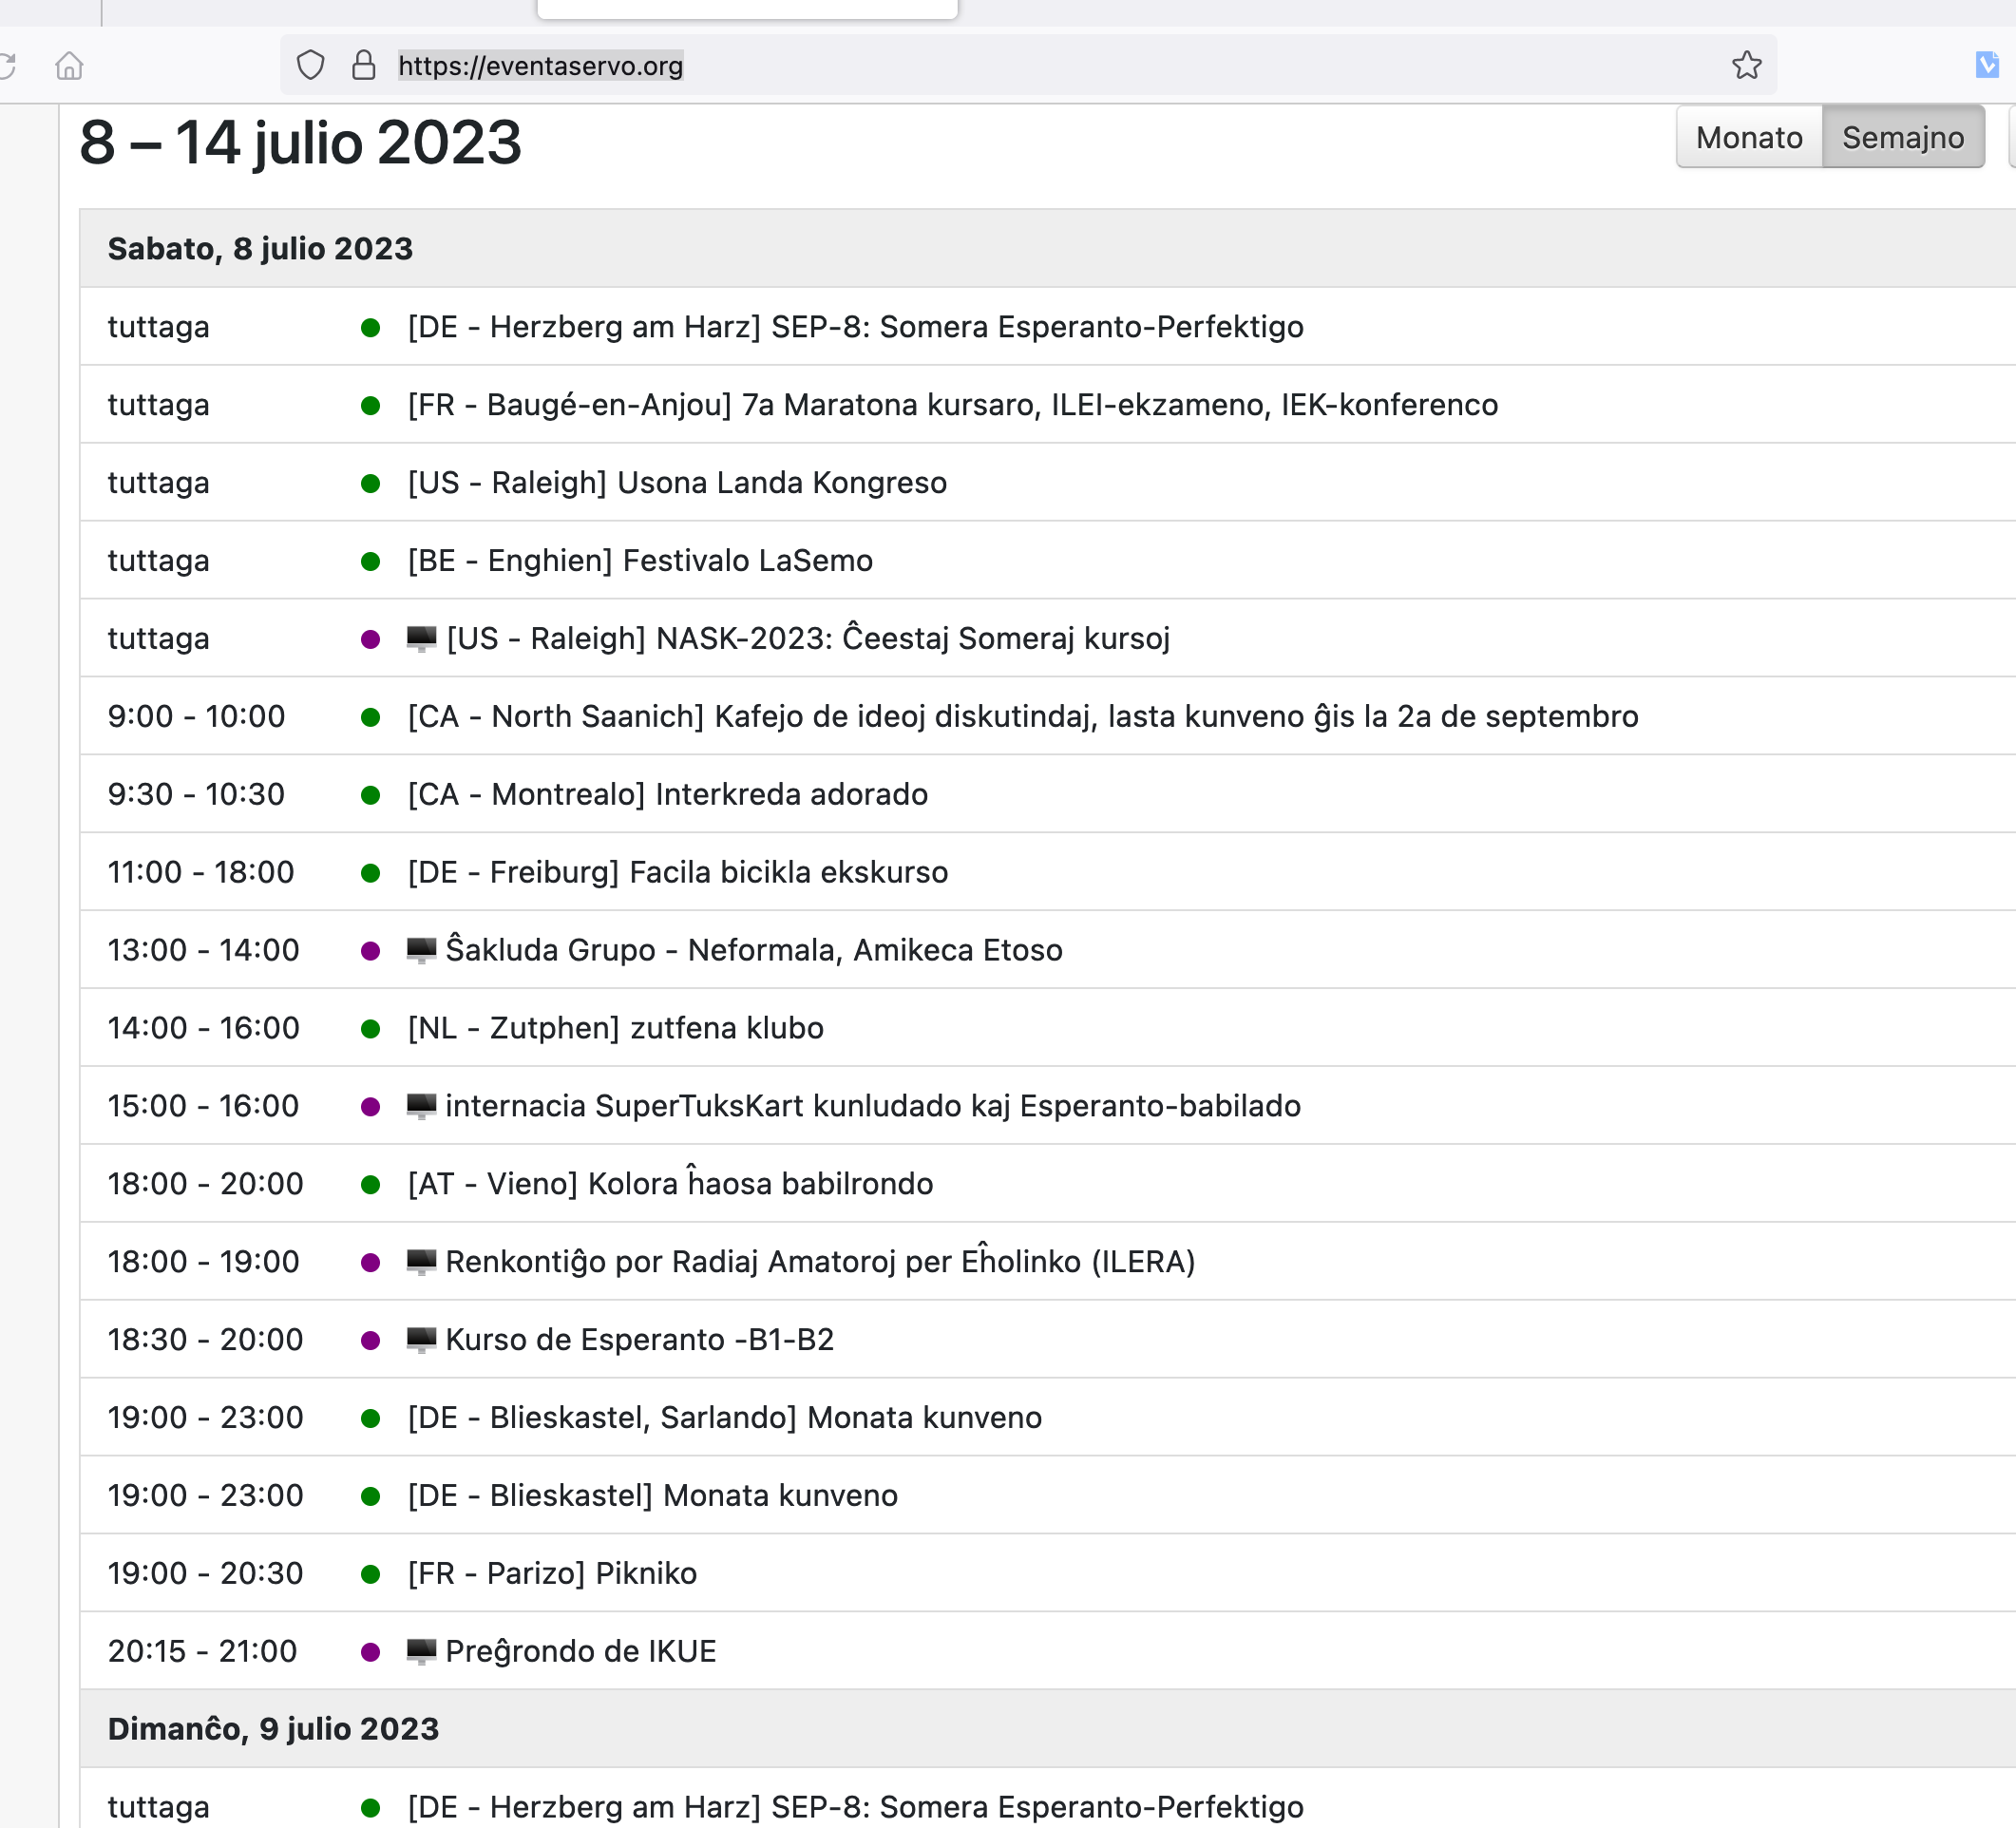Screen dimensions: 2016x1828
Task: Click the '20:15 - 21:00' time cell
Action: click(x=202, y=1652)
